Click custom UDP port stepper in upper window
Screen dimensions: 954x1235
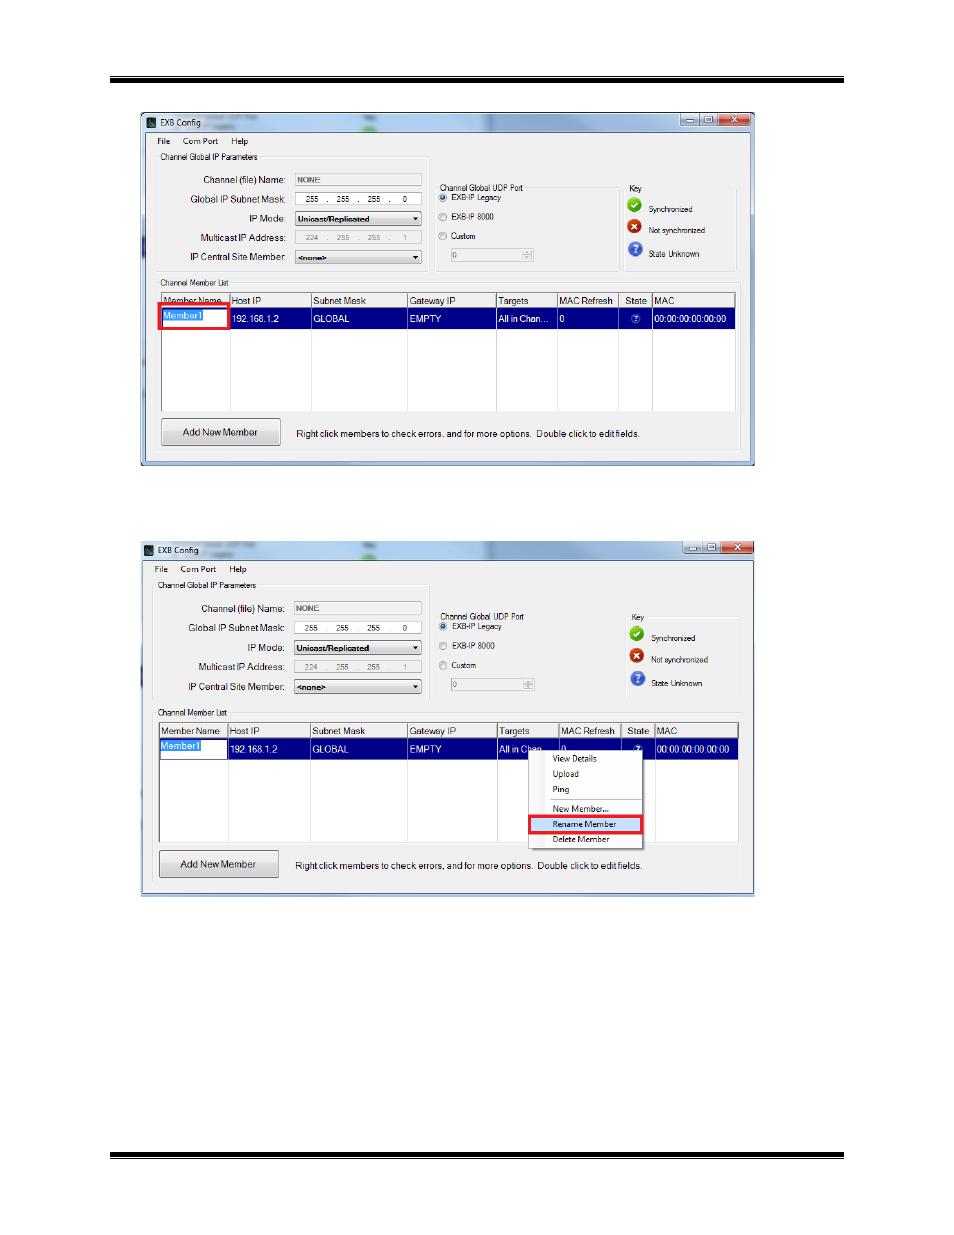(x=527, y=255)
